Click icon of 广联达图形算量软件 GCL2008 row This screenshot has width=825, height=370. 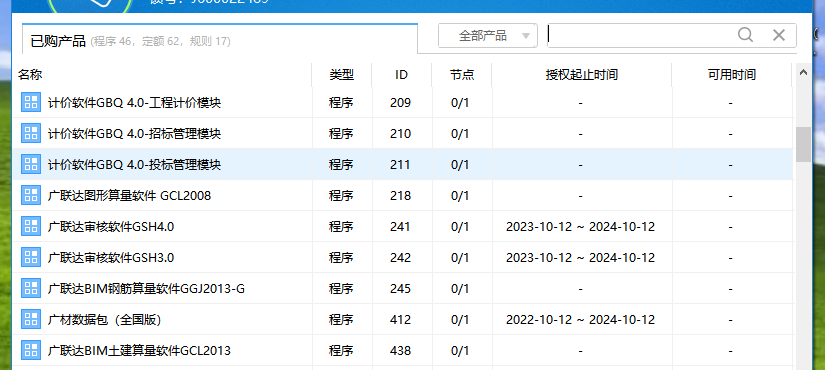click(x=31, y=195)
